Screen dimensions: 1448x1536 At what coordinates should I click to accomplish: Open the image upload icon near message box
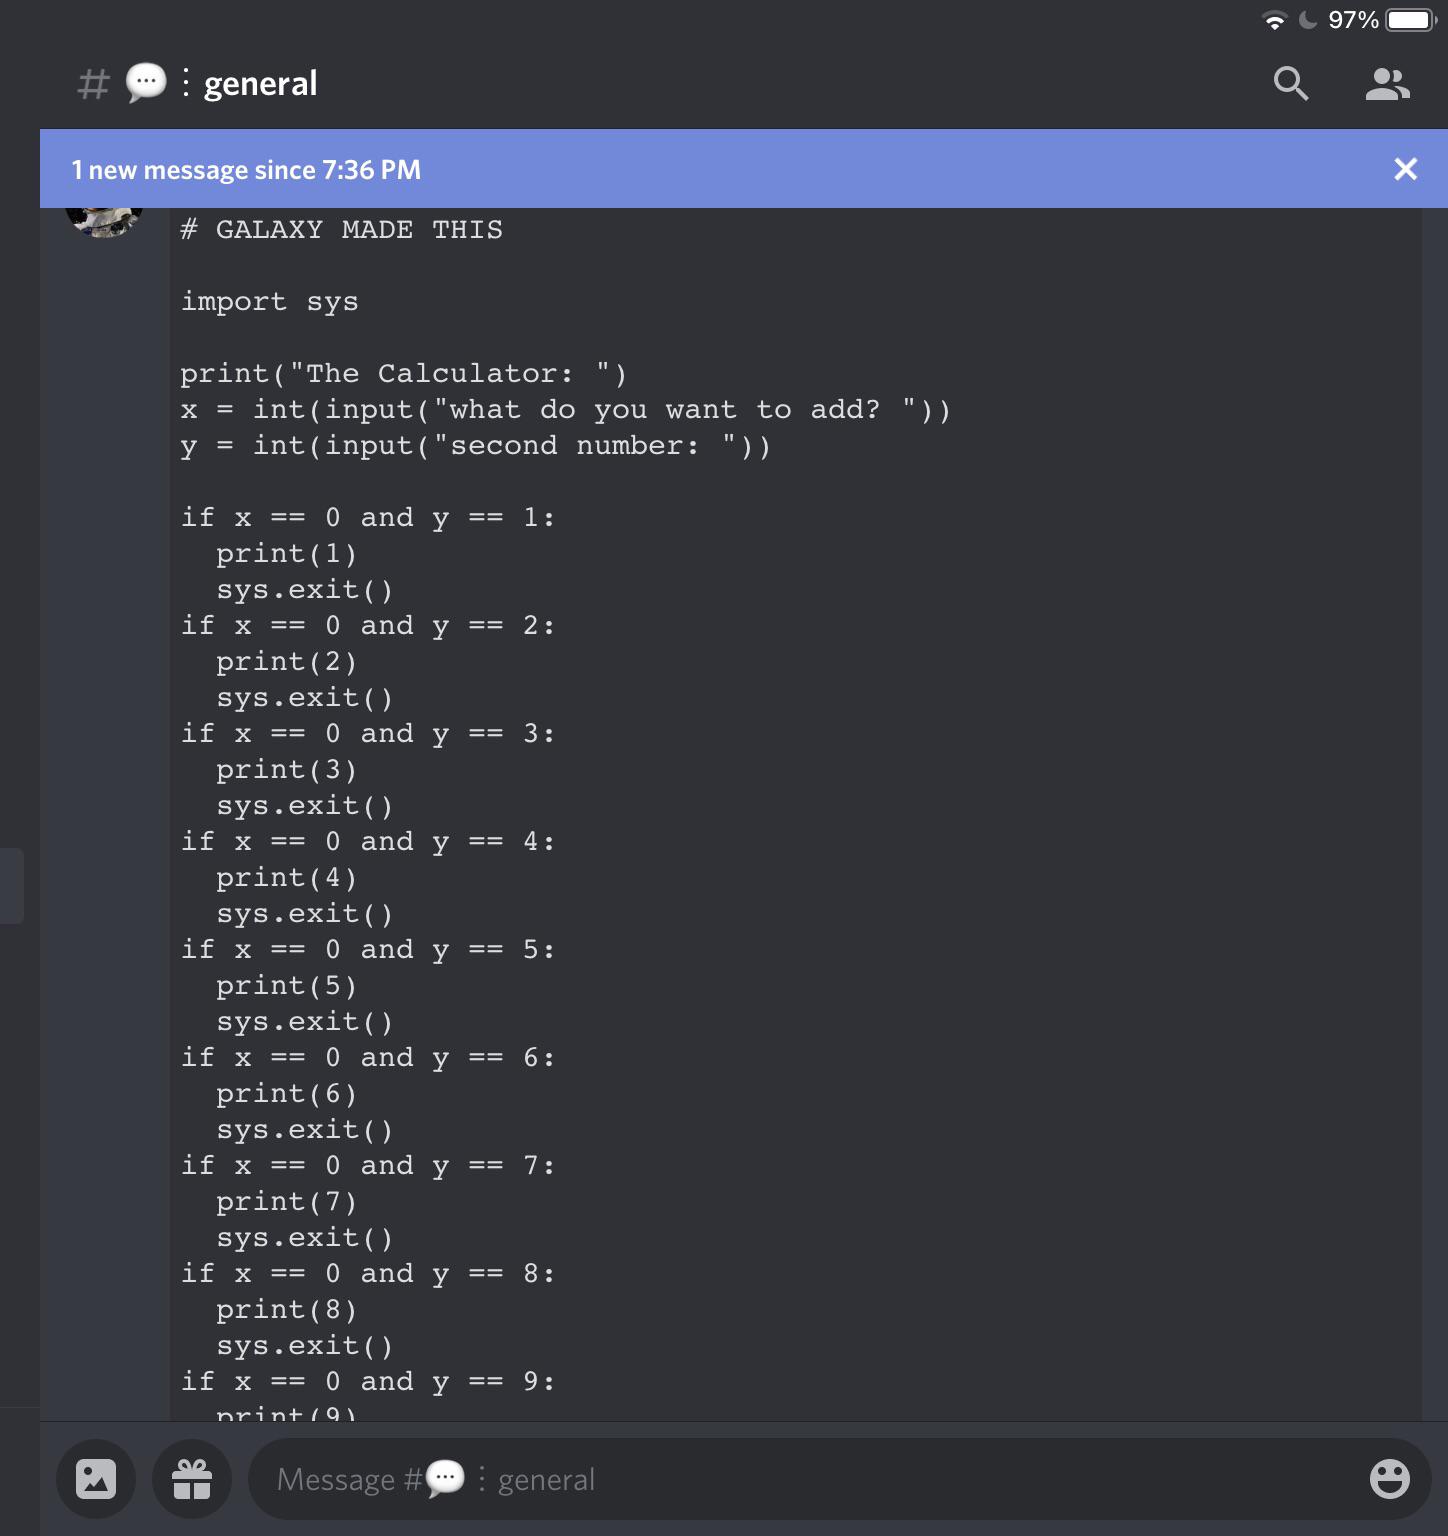95,1478
